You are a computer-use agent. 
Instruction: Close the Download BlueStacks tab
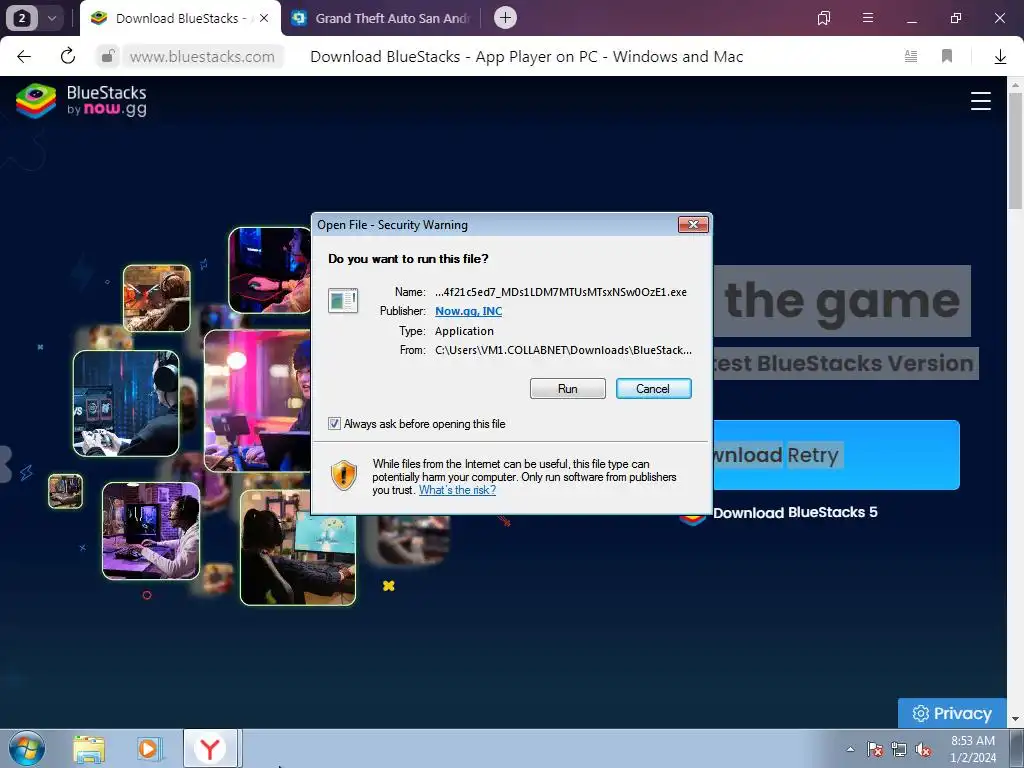click(x=264, y=18)
